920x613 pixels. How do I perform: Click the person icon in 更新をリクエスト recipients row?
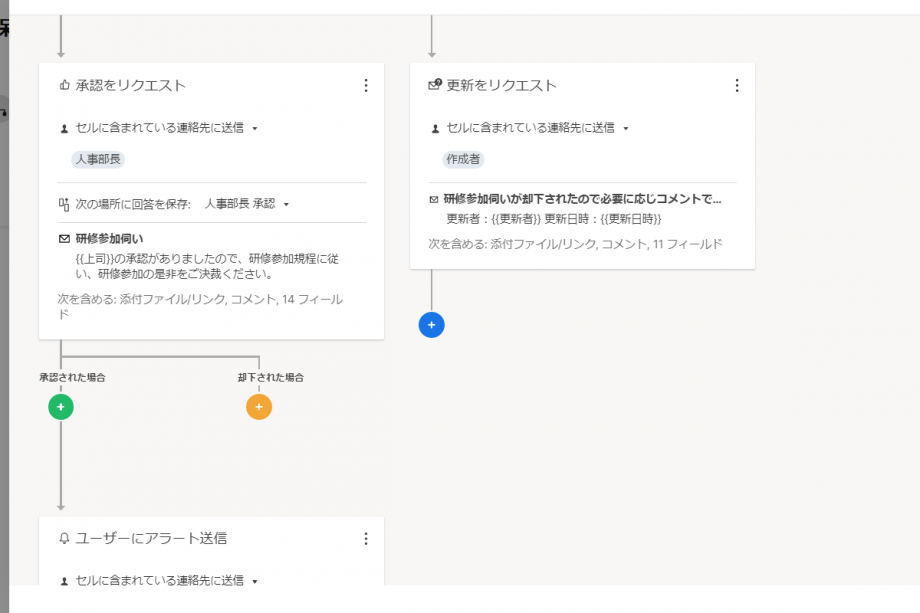coord(435,128)
